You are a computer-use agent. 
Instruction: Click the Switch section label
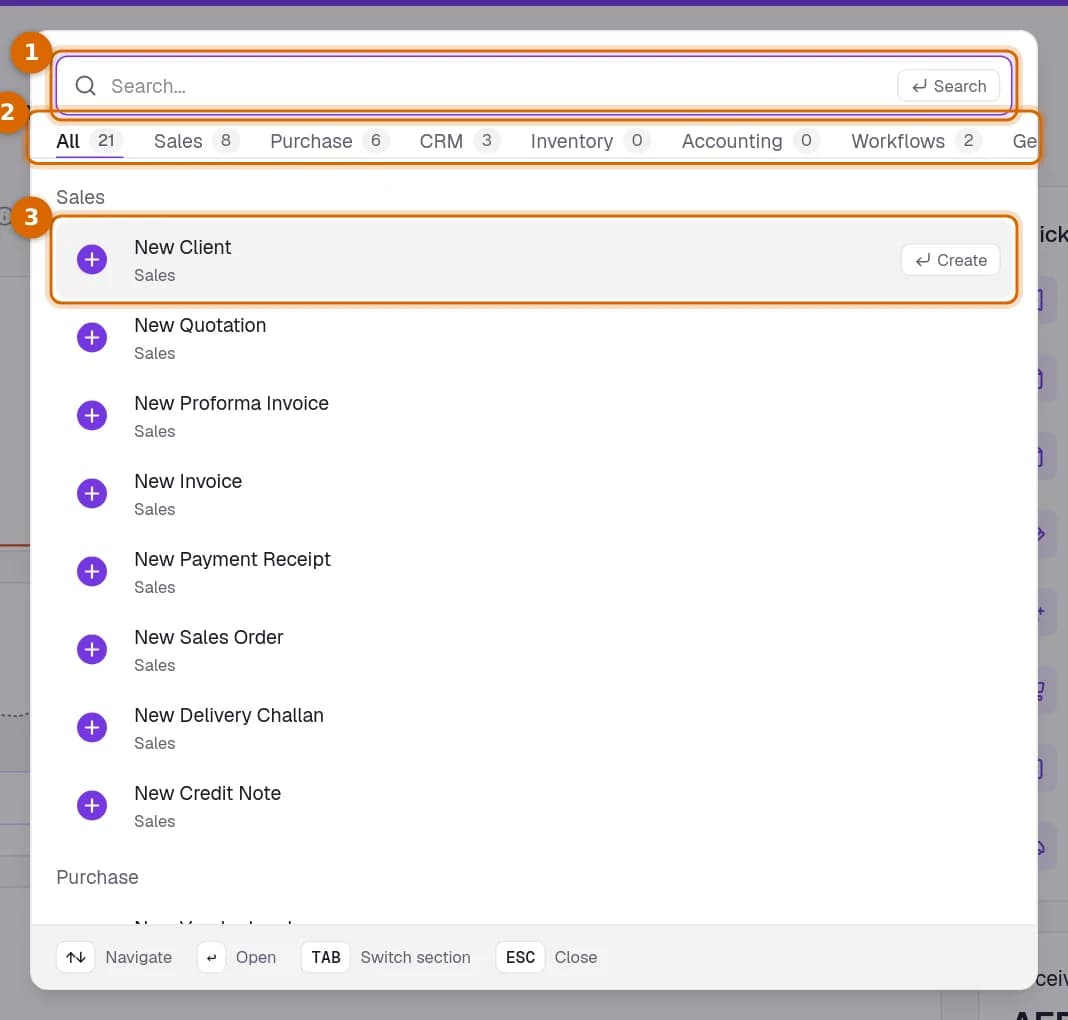point(415,957)
